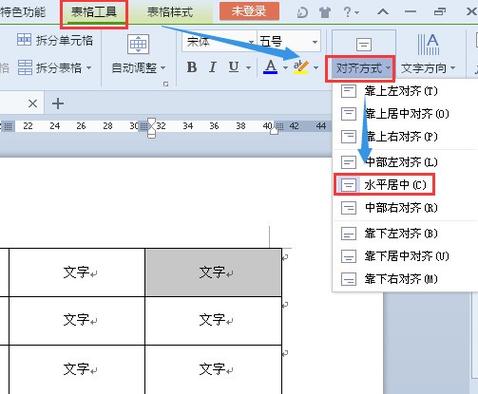Expand the 拆分表格 dropdown arrow
The width and height of the screenshot is (478, 394).
89,68
